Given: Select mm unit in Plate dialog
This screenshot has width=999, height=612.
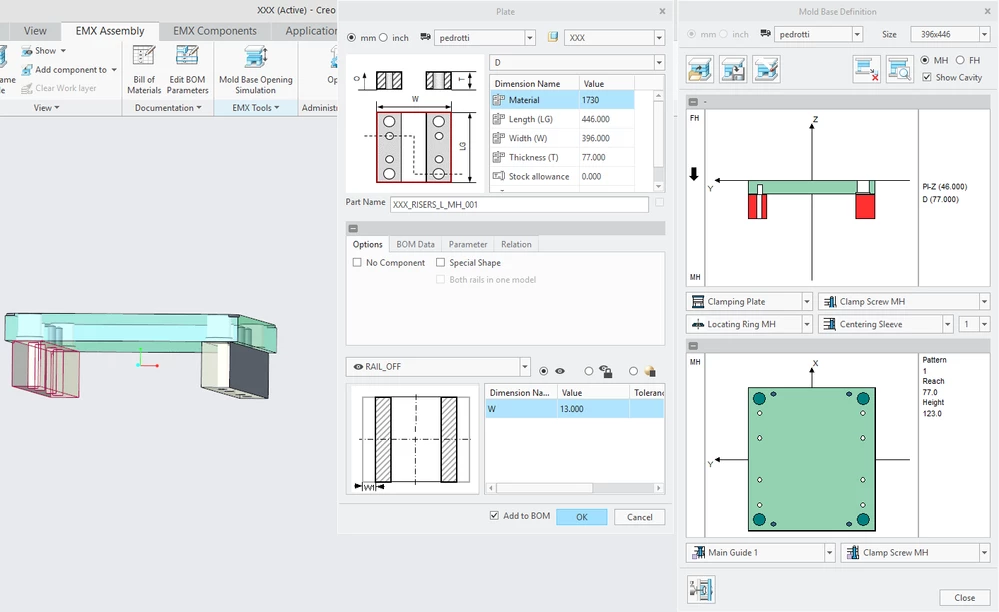Looking at the screenshot, I should (x=351, y=38).
